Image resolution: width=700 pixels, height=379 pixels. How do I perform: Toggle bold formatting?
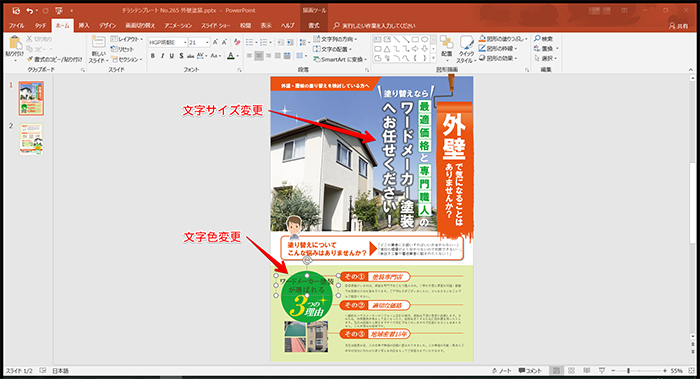153,56
